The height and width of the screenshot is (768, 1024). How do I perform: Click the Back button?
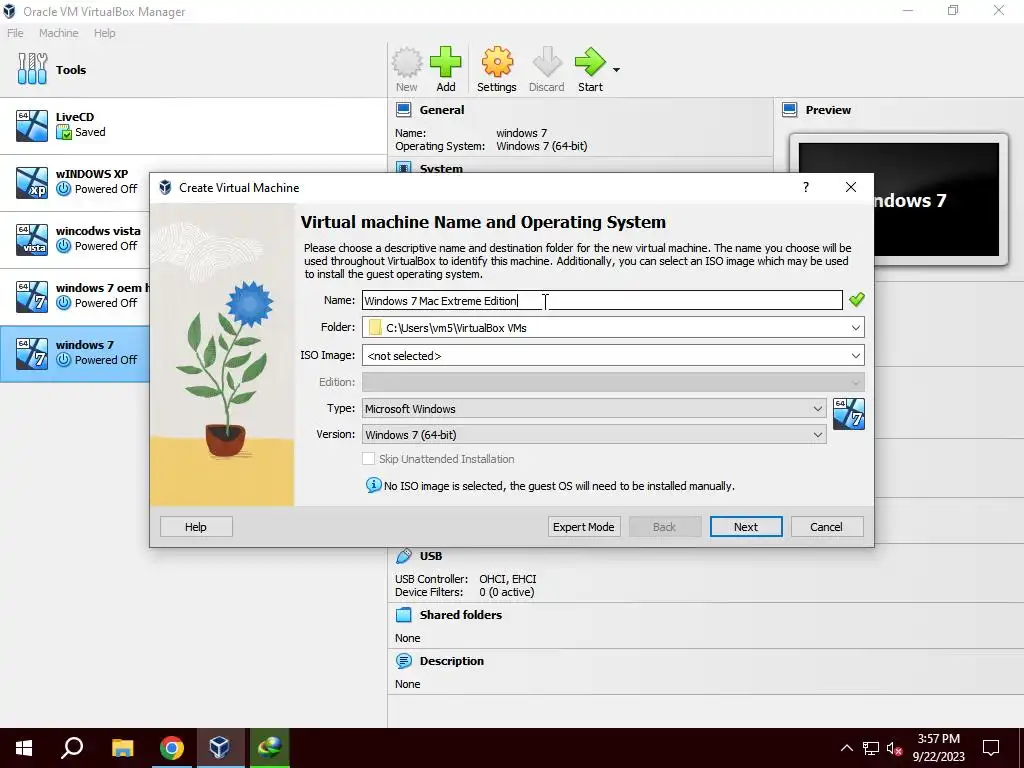tap(665, 527)
